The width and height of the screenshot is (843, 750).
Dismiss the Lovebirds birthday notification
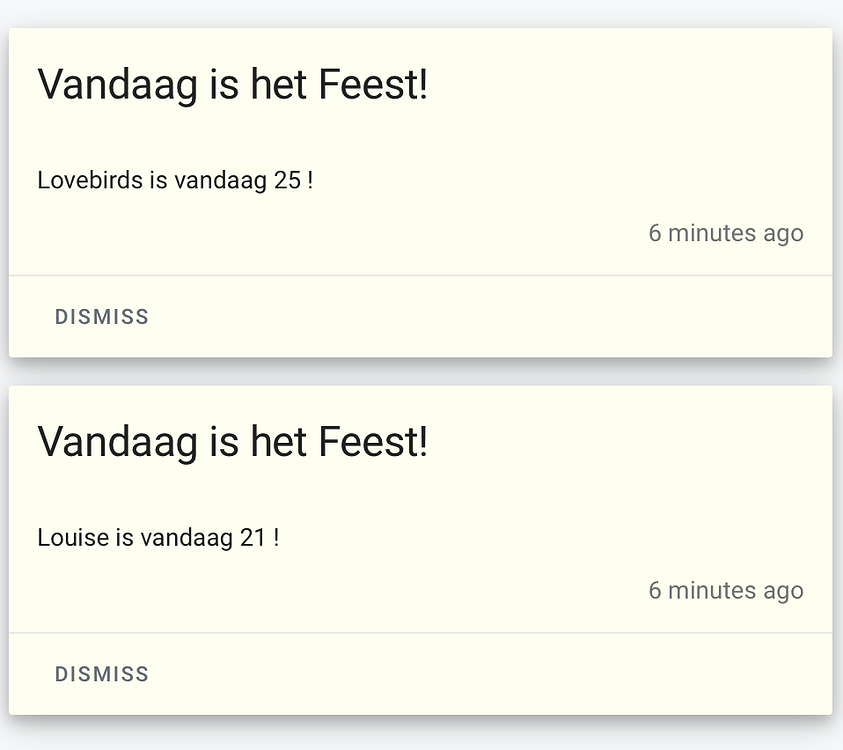coord(101,316)
